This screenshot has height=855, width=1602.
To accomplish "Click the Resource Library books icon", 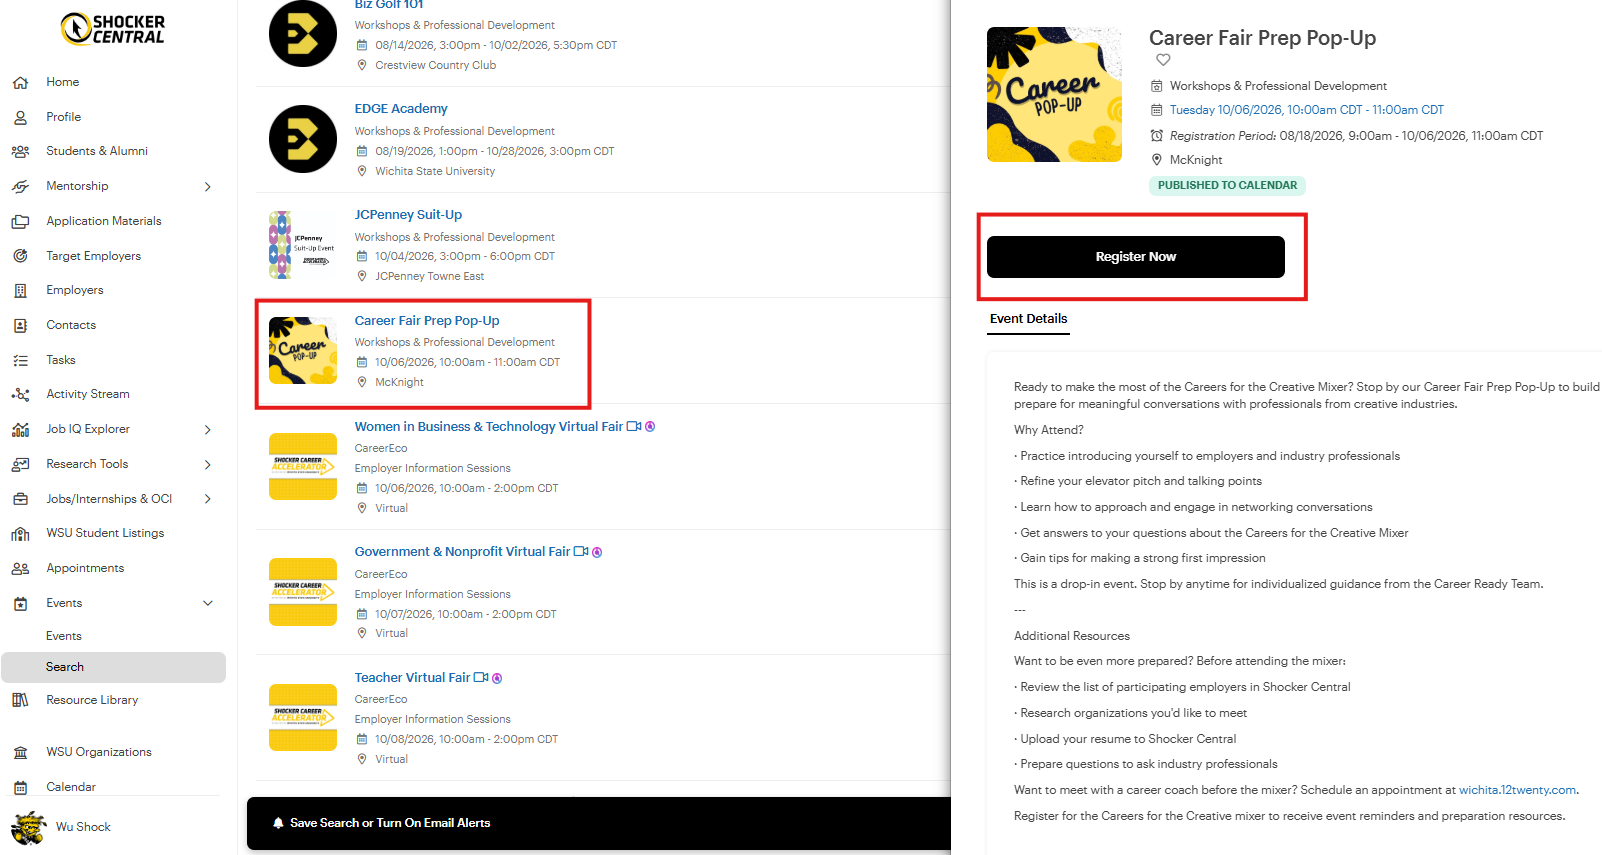I will pos(20,700).
